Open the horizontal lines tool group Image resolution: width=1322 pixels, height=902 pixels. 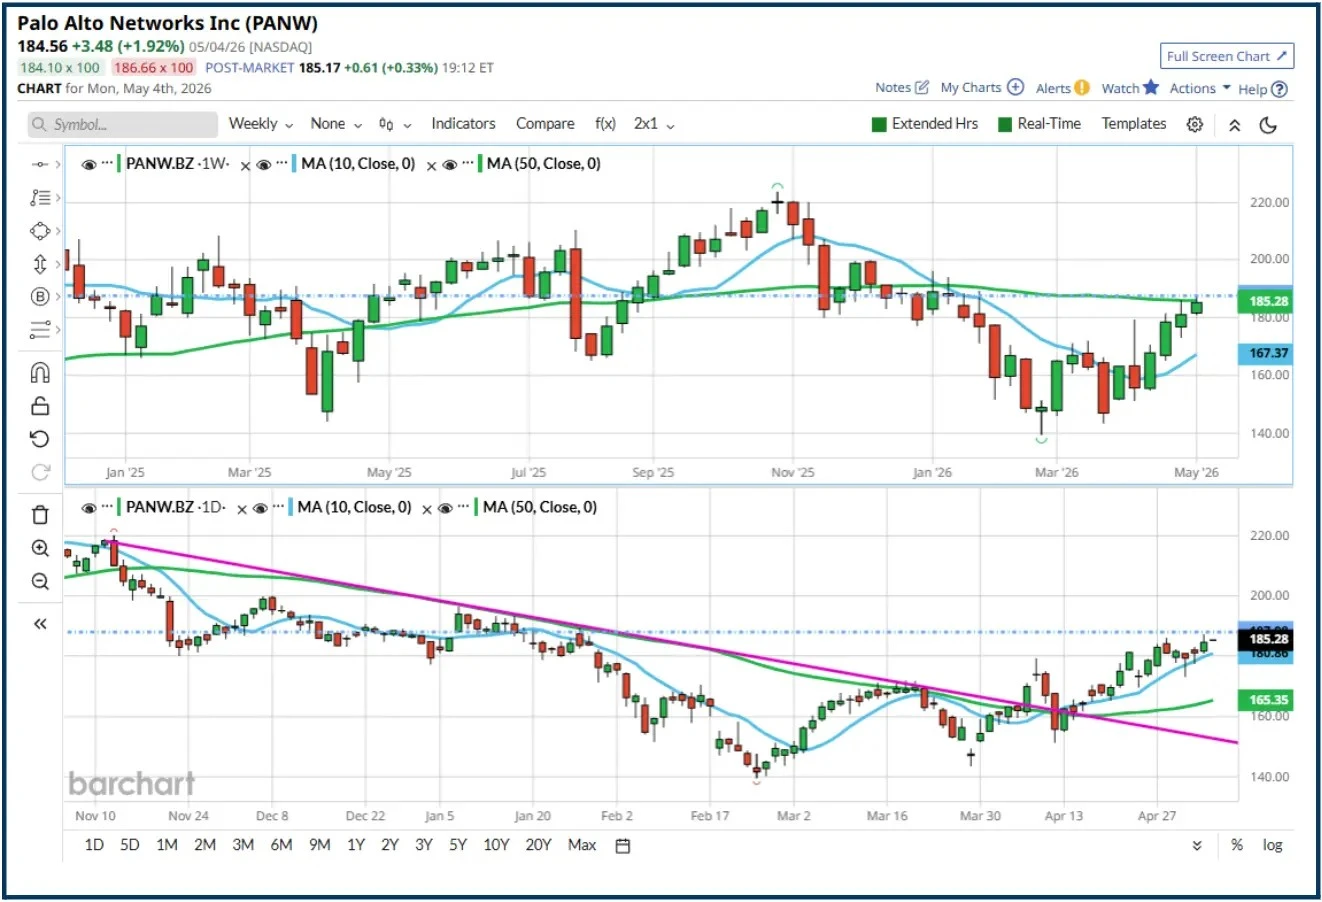(39, 329)
